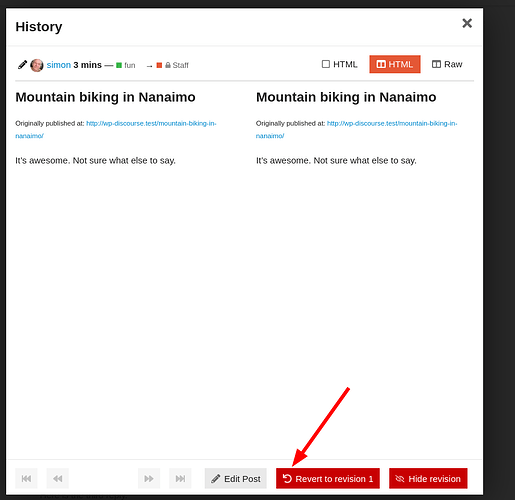This screenshot has height=500, width=515.
Task: Select the side-by-side HTML view
Action: point(395,64)
